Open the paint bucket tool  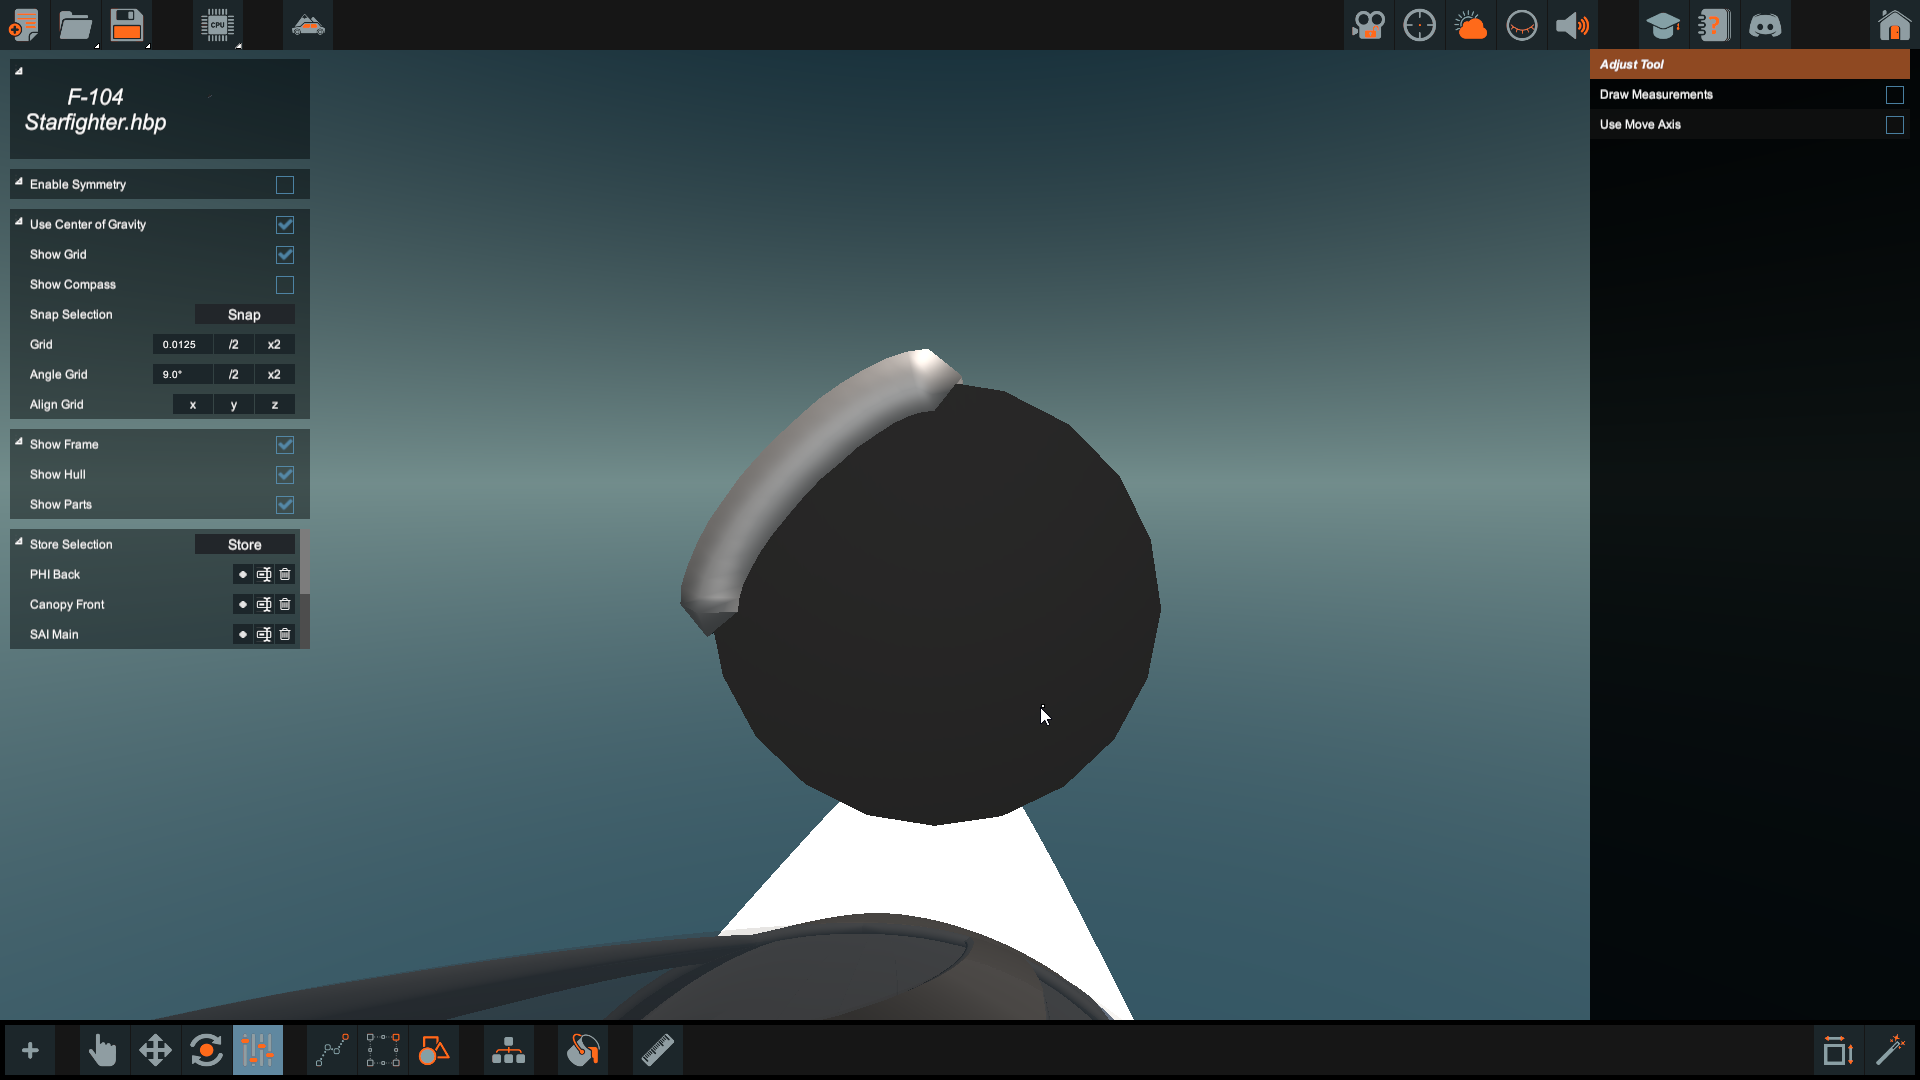point(583,1050)
